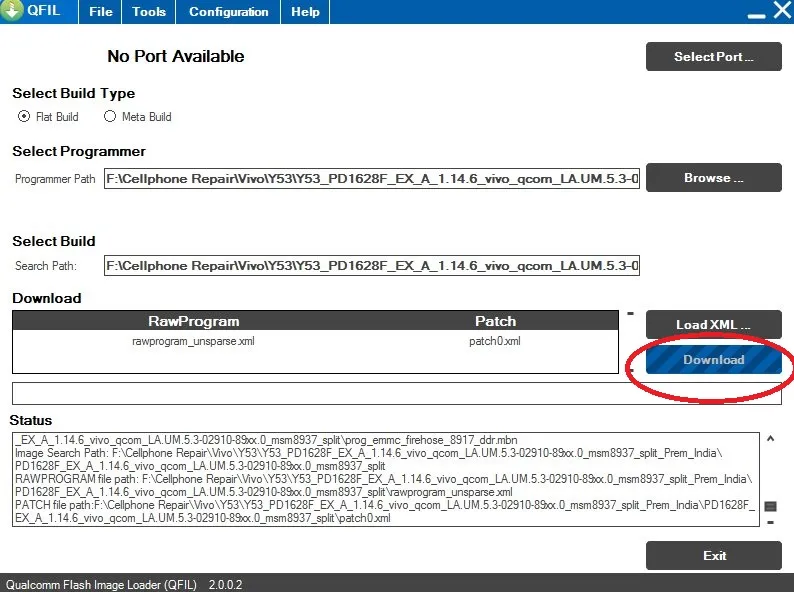This screenshot has height=592, width=794.
Task: Click the Load XML button
Action: [x=713, y=324]
